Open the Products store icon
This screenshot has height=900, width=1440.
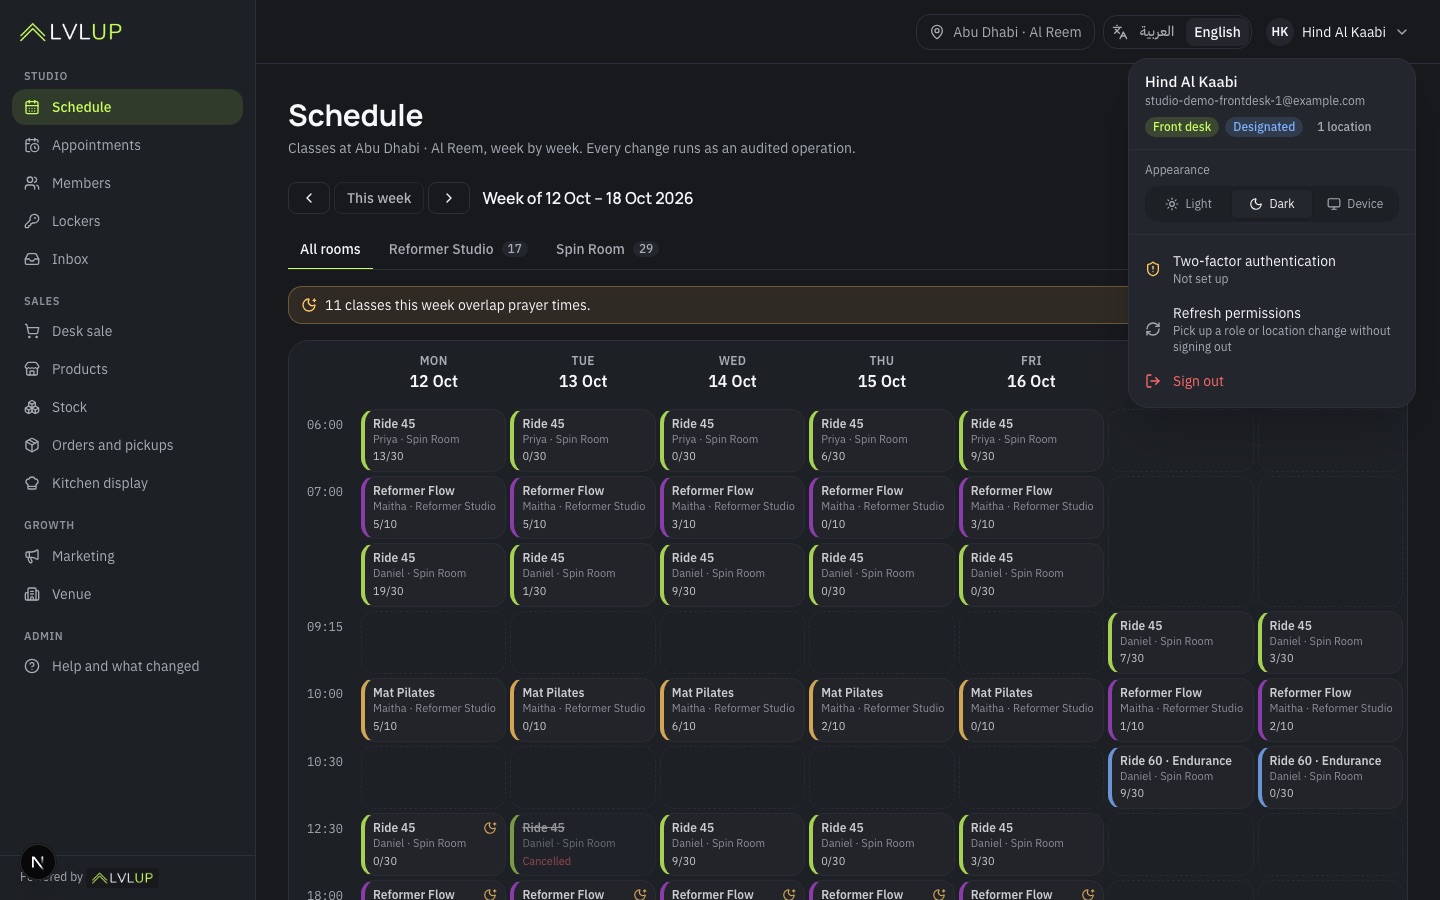pyautogui.click(x=32, y=369)
